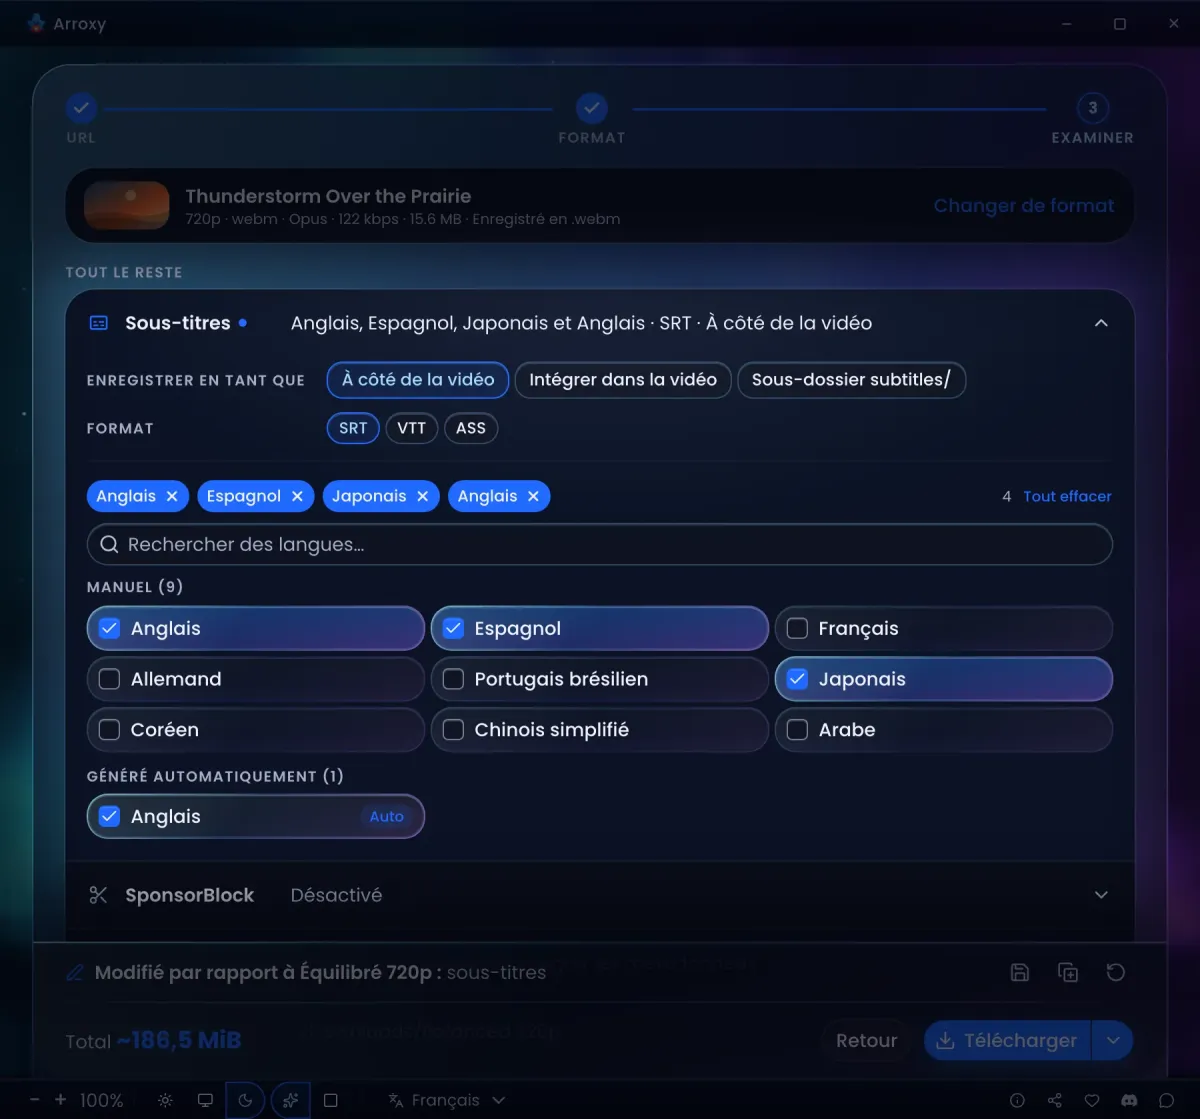This screenshot has height=1119, width=1200.
Task: Uncheck the auto-generated Anglais checkbox
Action: [110, 816]
